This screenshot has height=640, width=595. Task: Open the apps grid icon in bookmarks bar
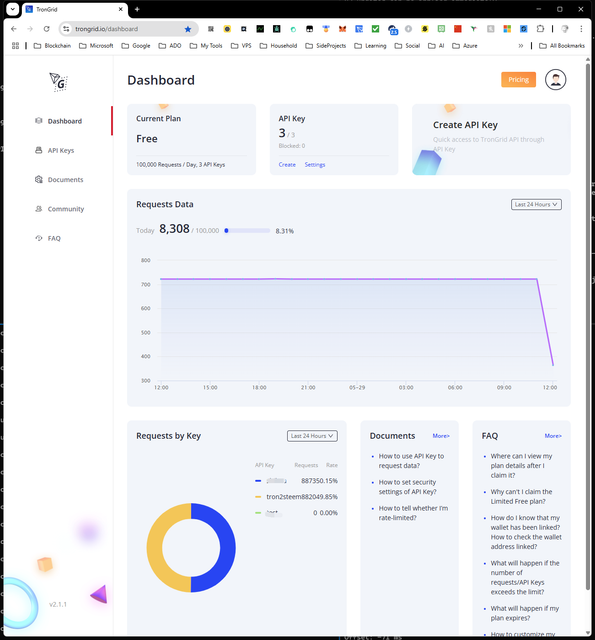pos(16,46)
